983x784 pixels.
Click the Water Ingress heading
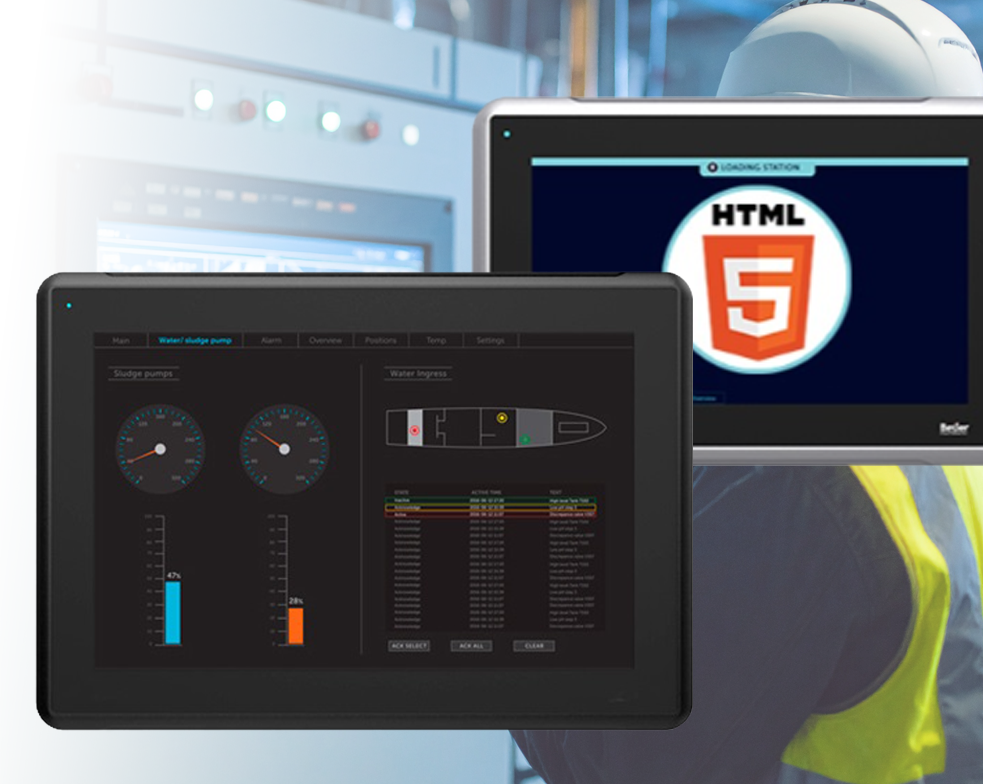[418, 374]
